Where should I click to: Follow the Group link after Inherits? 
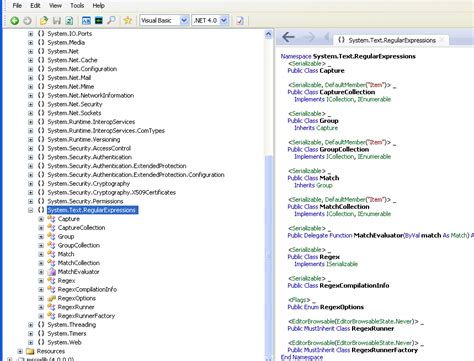(x=324, y=185)
